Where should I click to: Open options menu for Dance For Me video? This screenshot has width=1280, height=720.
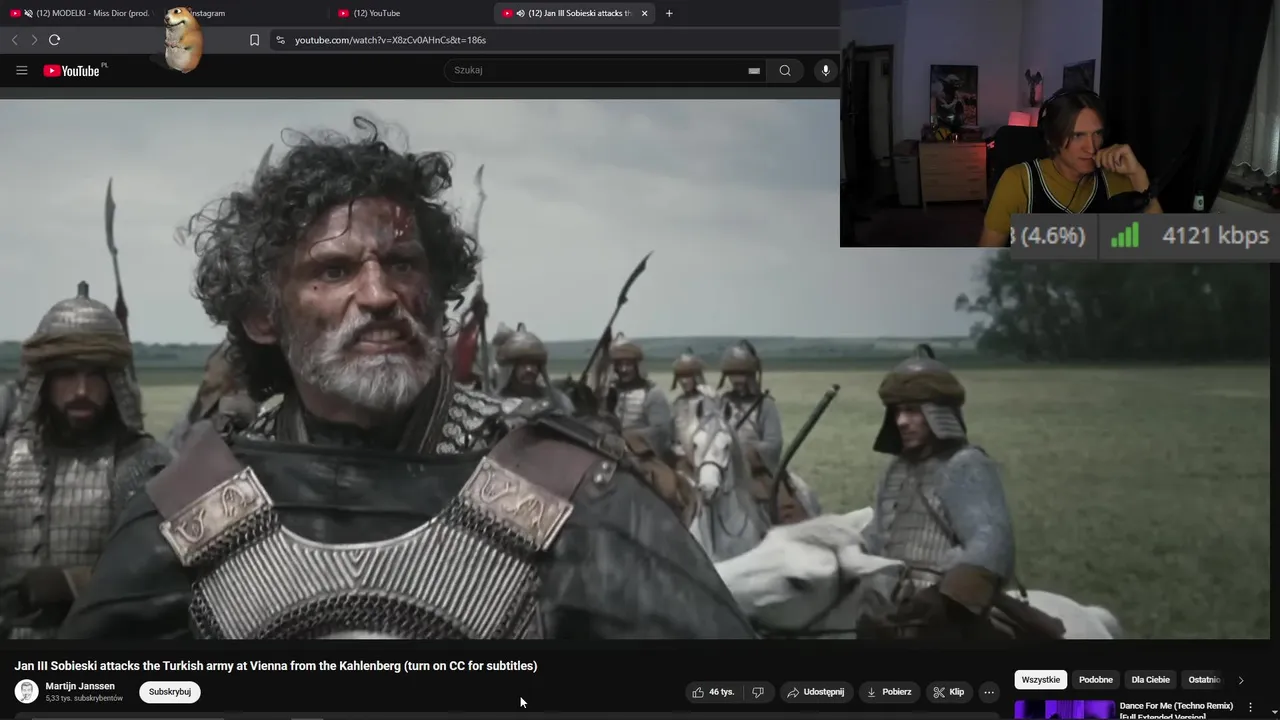[x=1250, y=707]
